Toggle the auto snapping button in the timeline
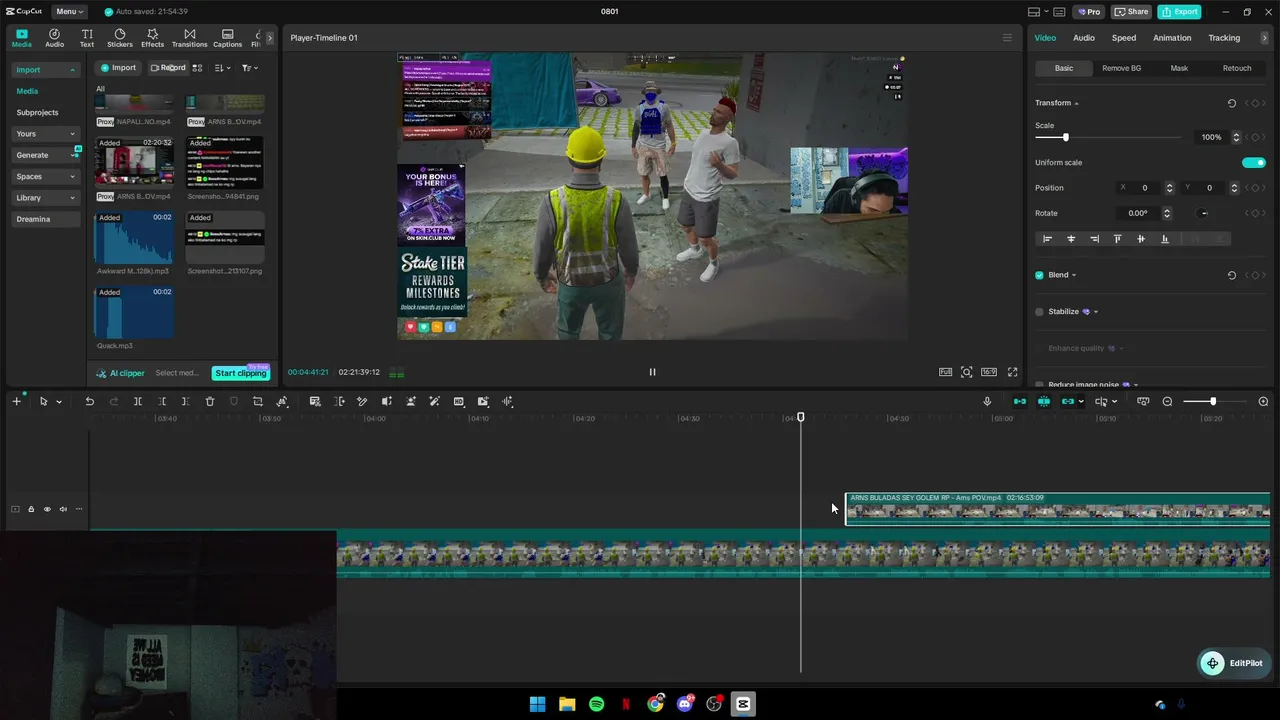The height and width of the screenshot is (720, 1280). point(1043,401)
